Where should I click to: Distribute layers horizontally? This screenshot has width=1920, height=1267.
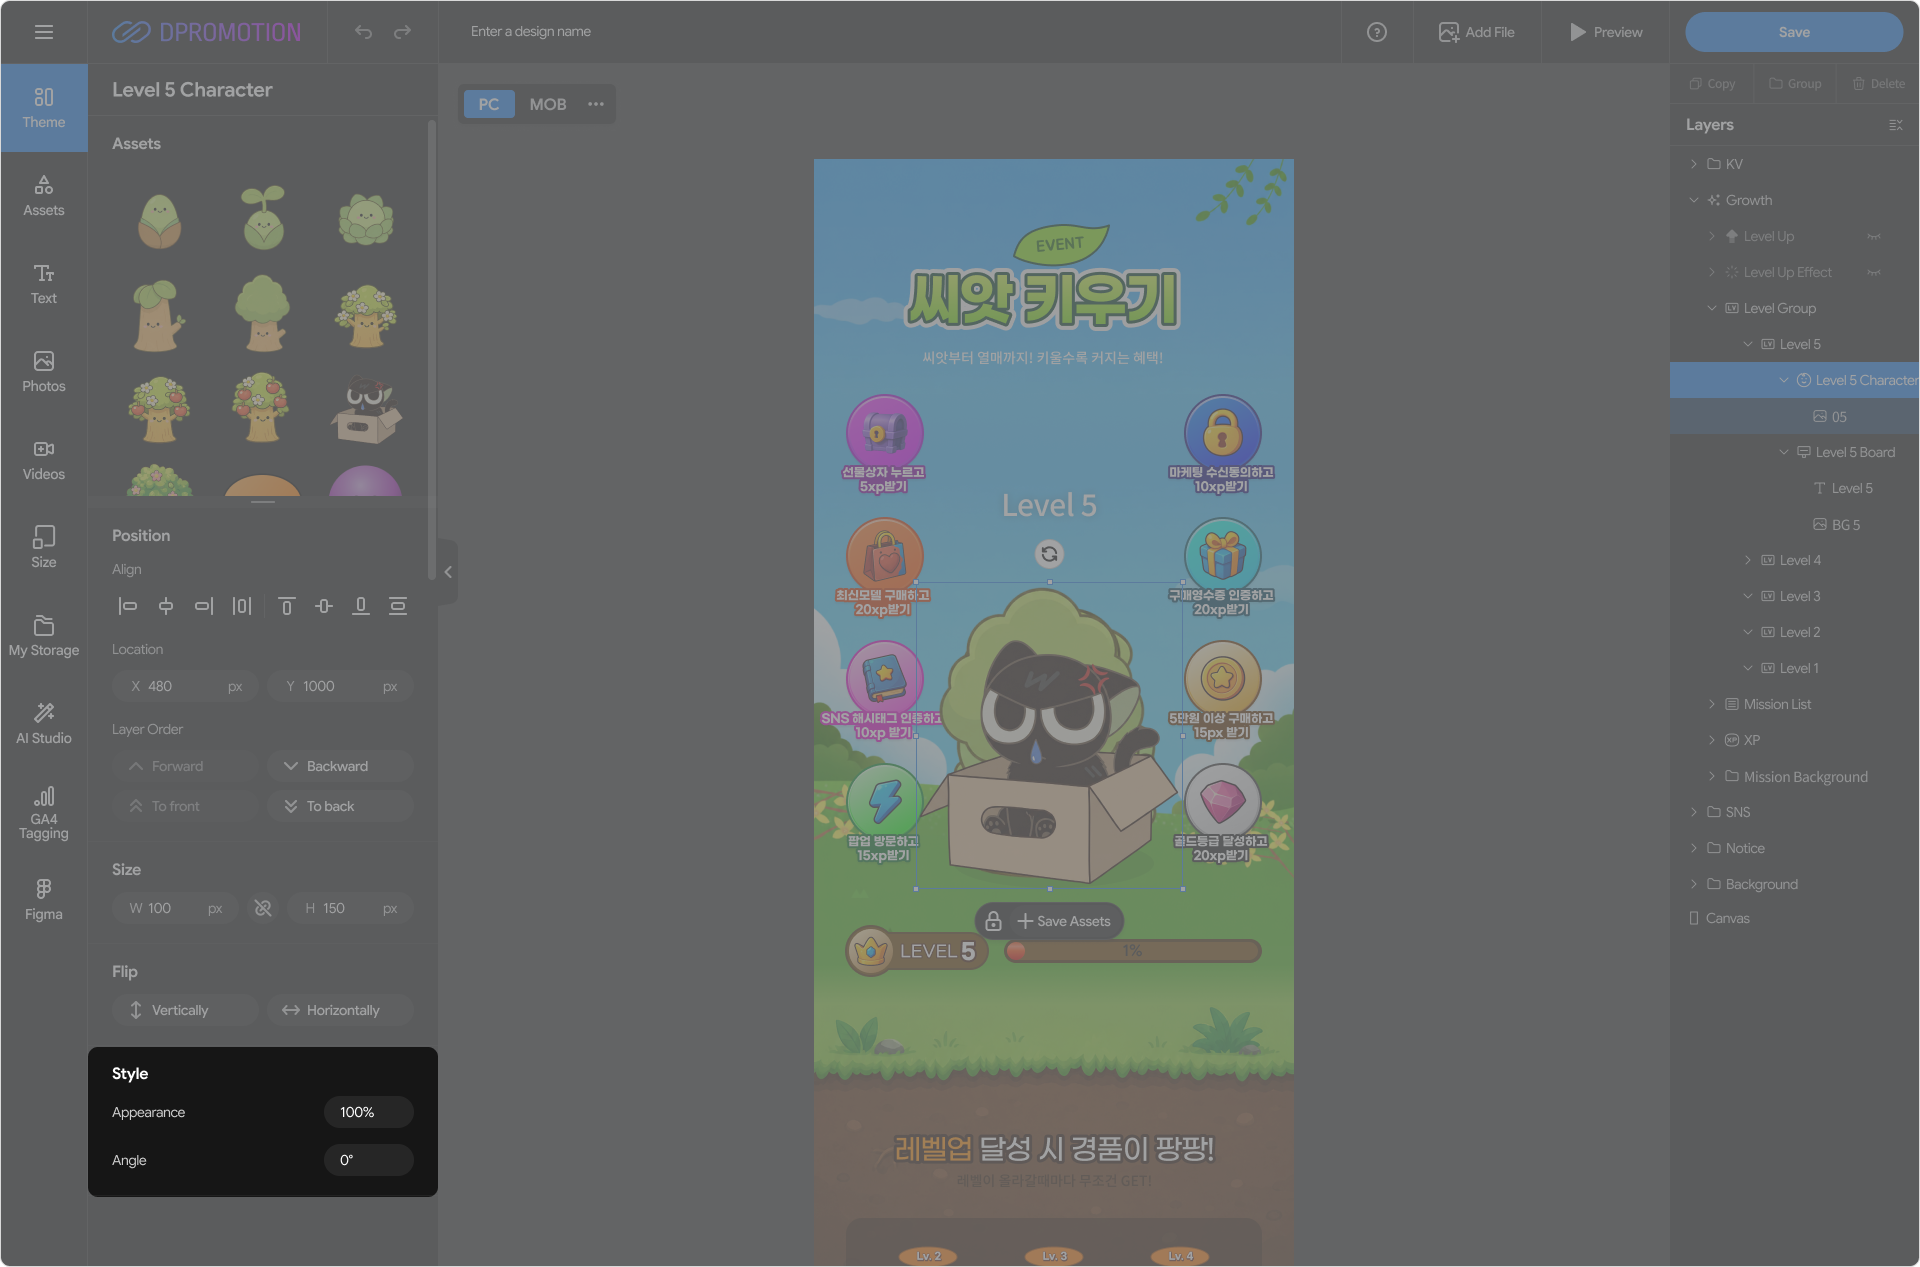[242, 606]
